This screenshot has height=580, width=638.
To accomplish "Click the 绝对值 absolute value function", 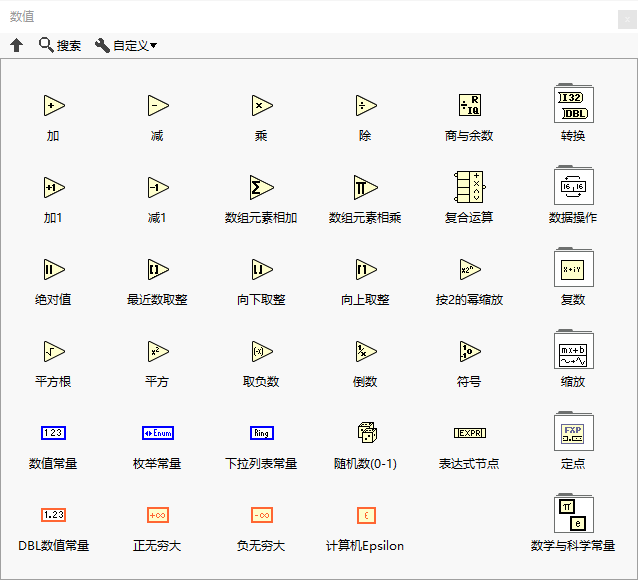I will tap(54, 269).
